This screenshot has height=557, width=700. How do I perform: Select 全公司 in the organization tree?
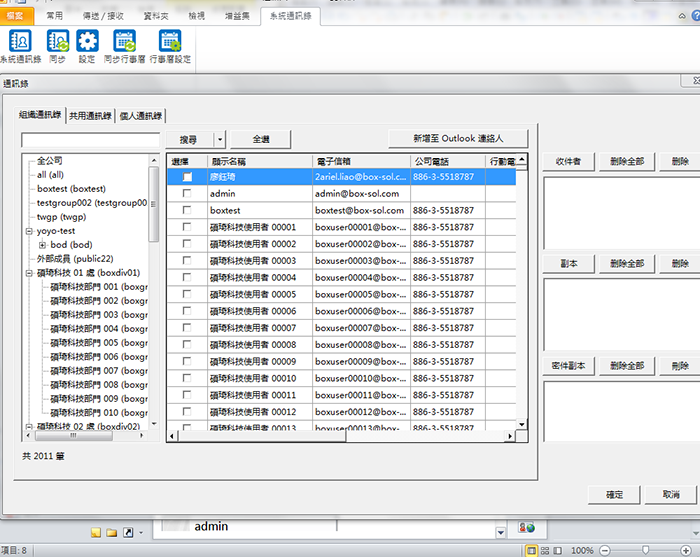click(x=50, y=161)
